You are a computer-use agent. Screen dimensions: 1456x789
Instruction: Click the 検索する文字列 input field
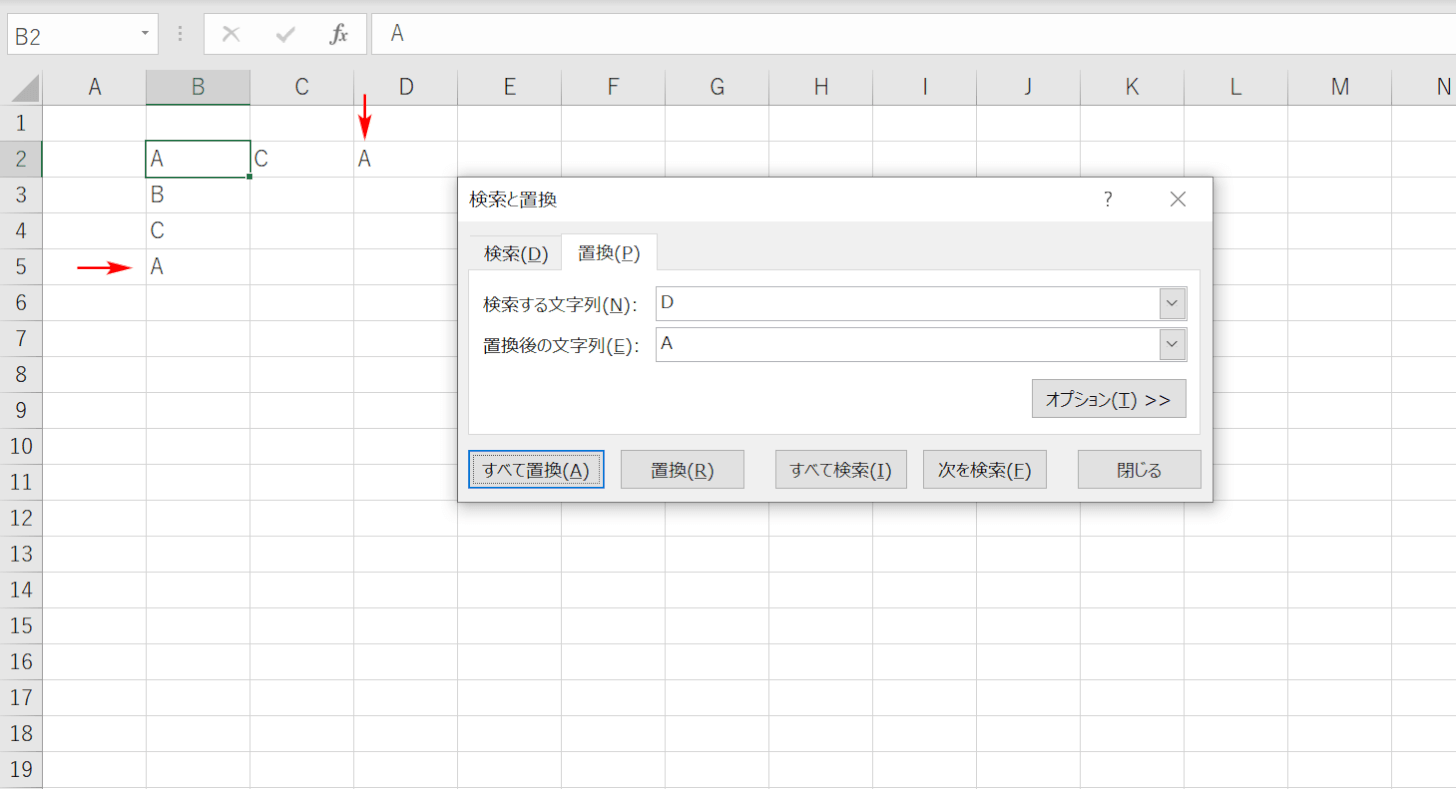click(905, 304)
